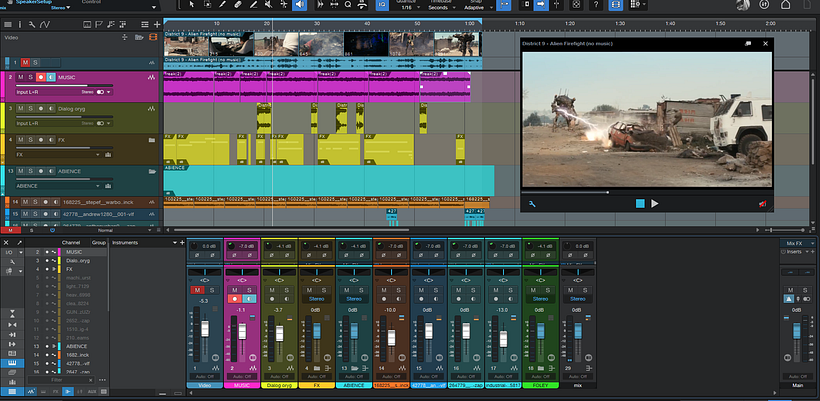Click the chat bubble icon in the video player window
Image resolution: width=820 pixels, height=401 pixels.
748,44
